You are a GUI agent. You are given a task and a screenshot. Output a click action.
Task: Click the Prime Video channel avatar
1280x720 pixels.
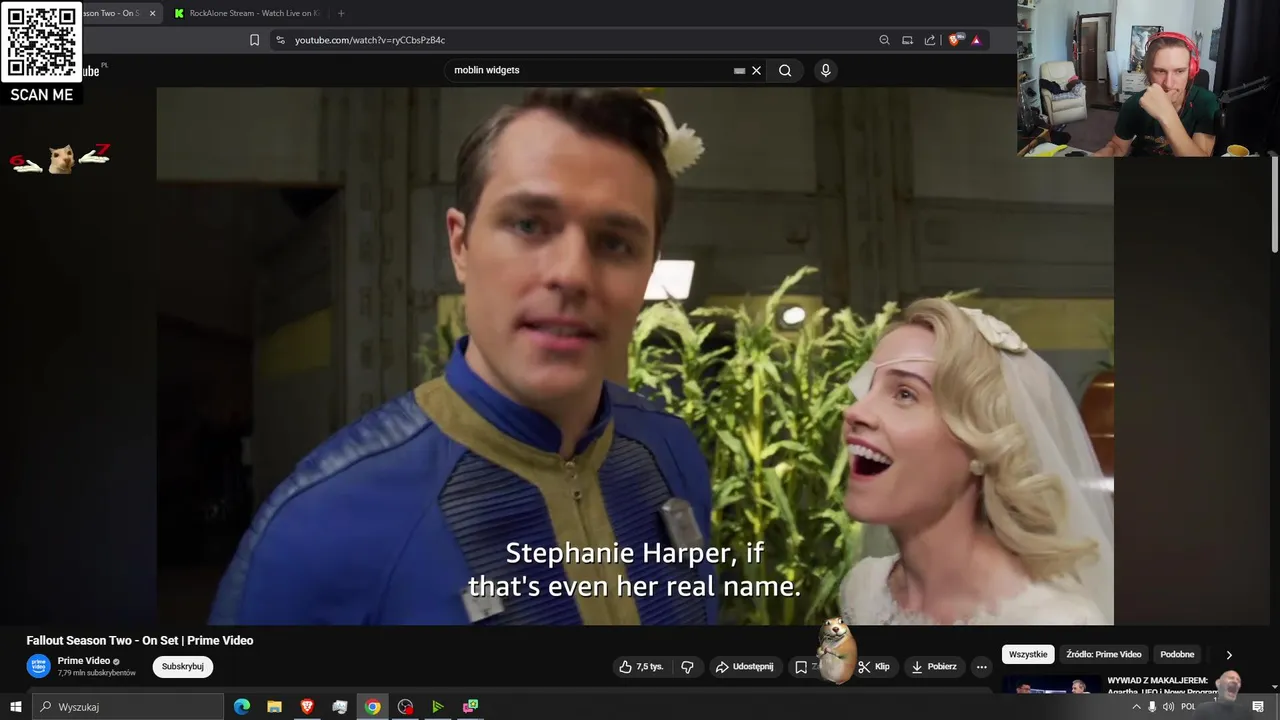click(39, 666)
